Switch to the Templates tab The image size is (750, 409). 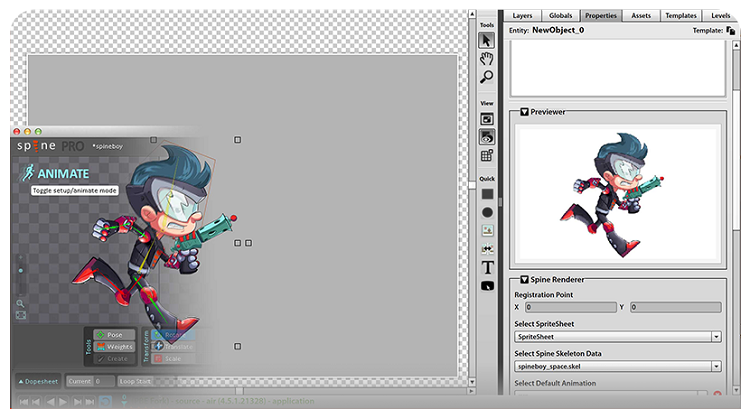pyautogui.click(x=681, y=16)
